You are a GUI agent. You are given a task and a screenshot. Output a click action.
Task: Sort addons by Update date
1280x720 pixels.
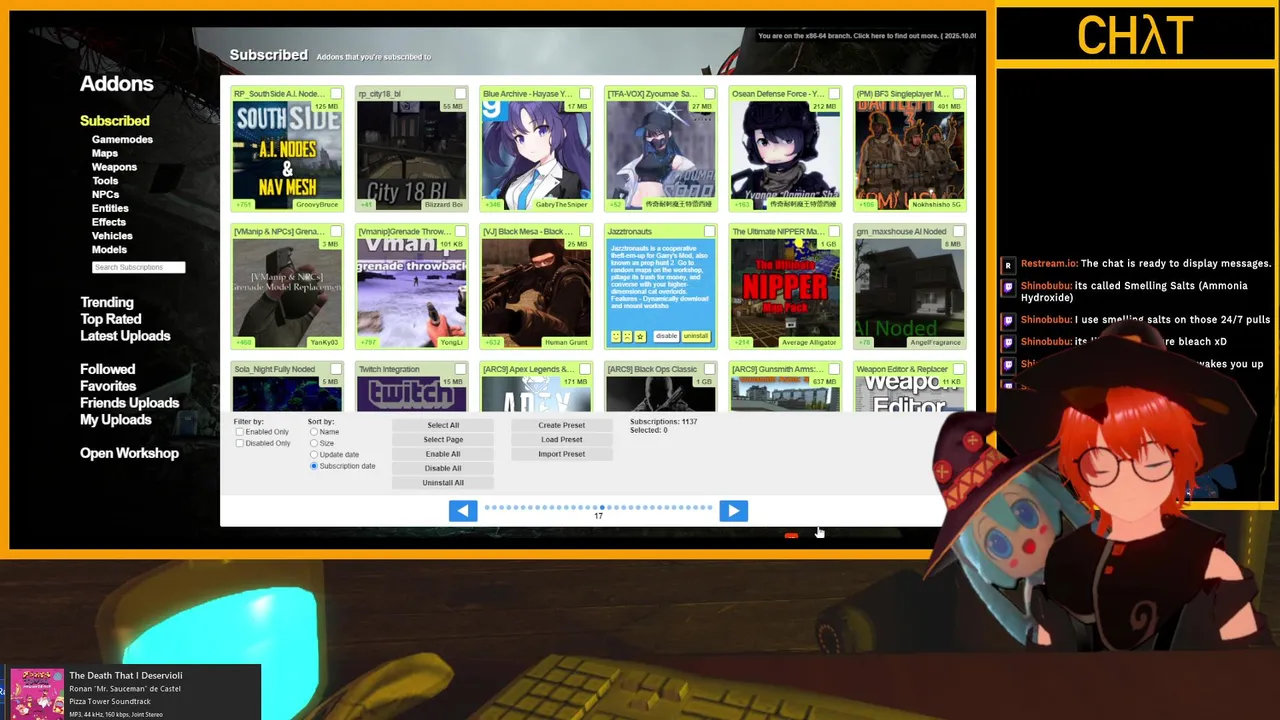(314, 455)
